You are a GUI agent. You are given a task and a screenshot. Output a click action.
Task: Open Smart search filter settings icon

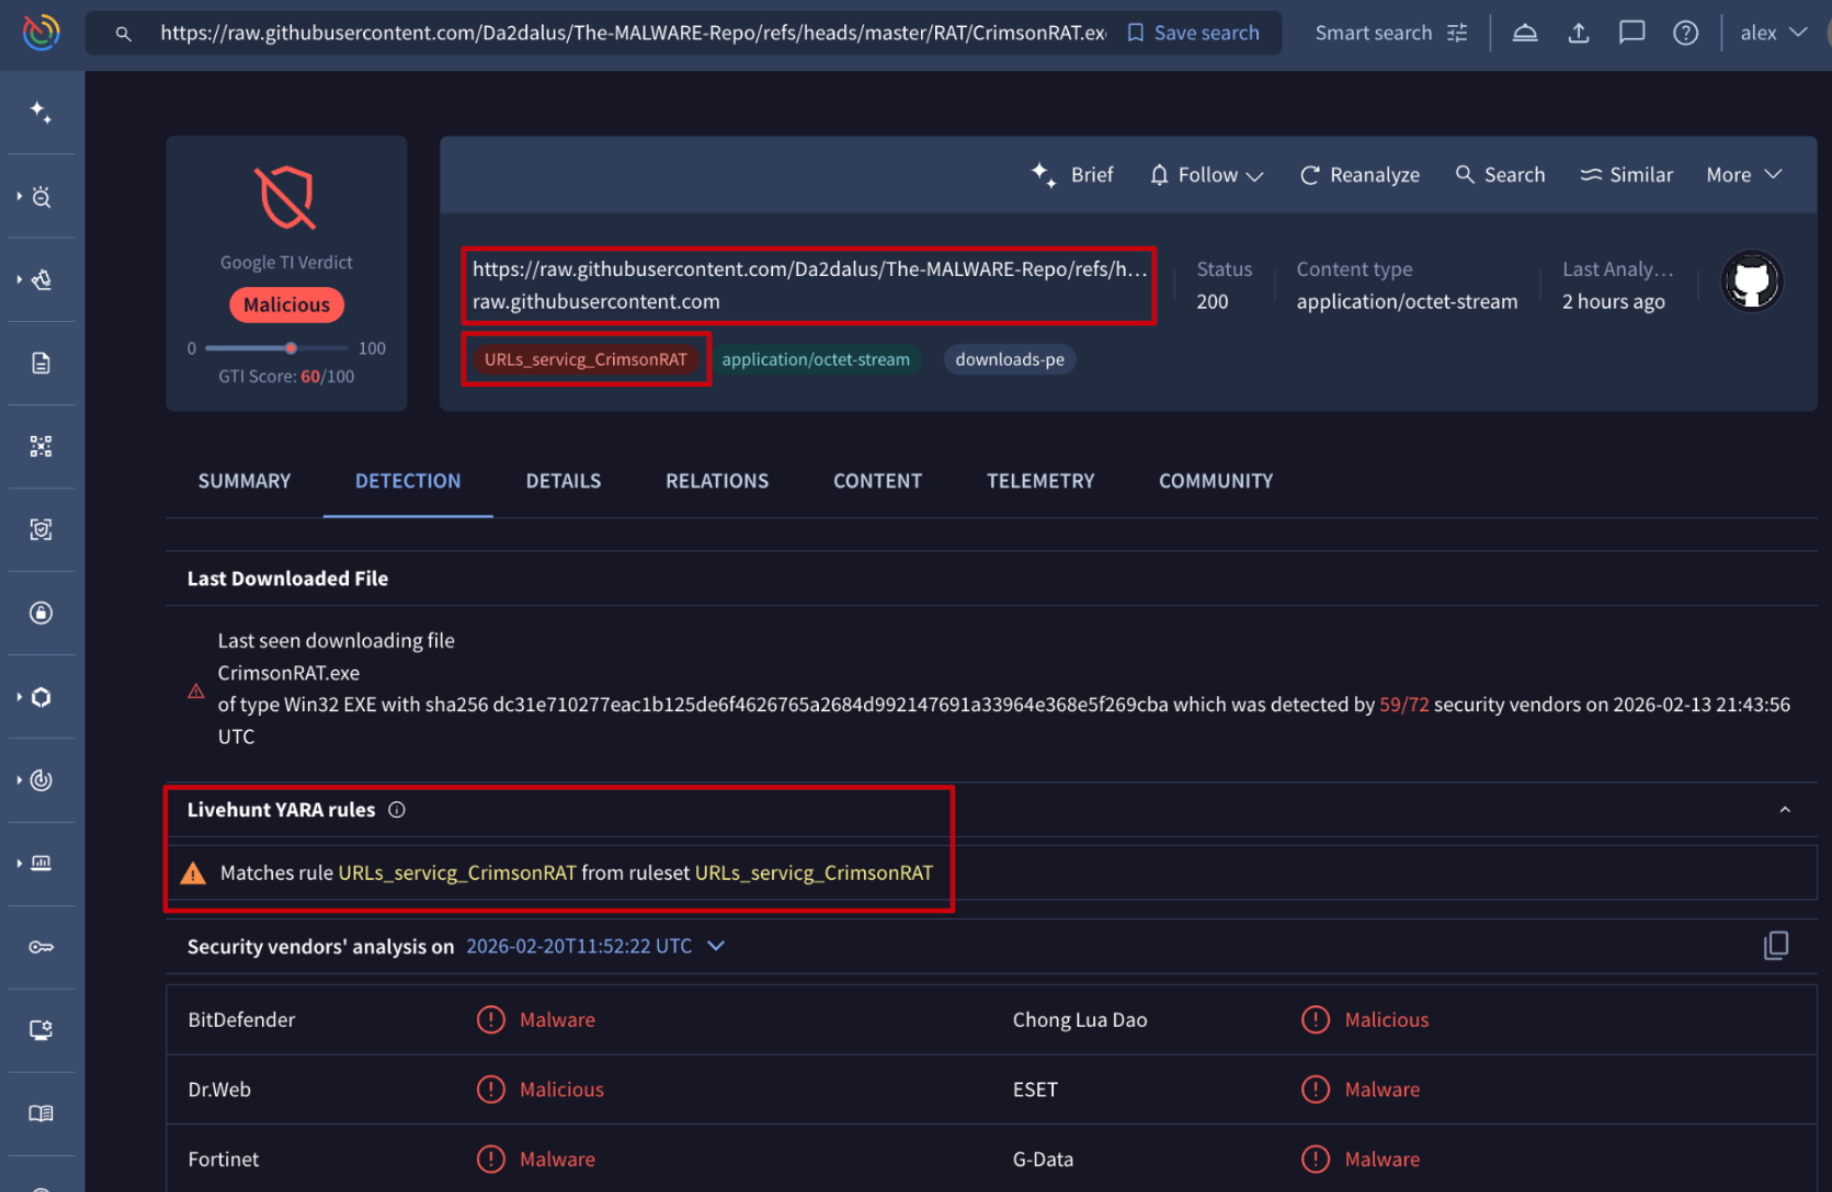(x=1457, y=33)
